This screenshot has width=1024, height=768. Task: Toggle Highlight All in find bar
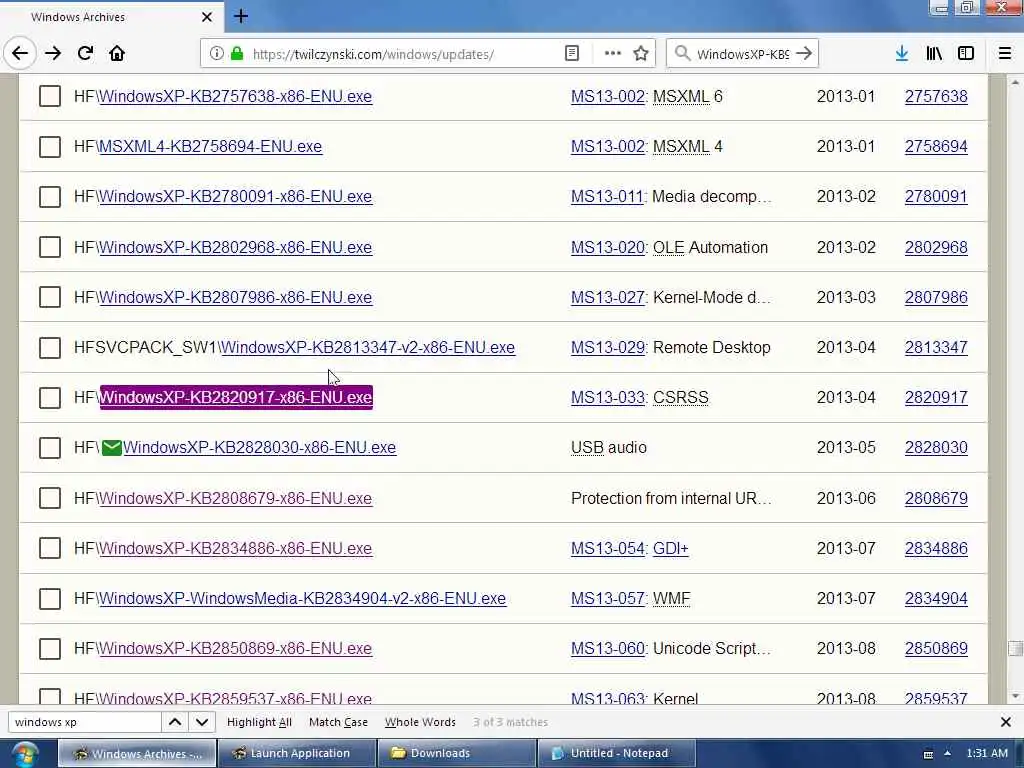[x=259, y=722]
